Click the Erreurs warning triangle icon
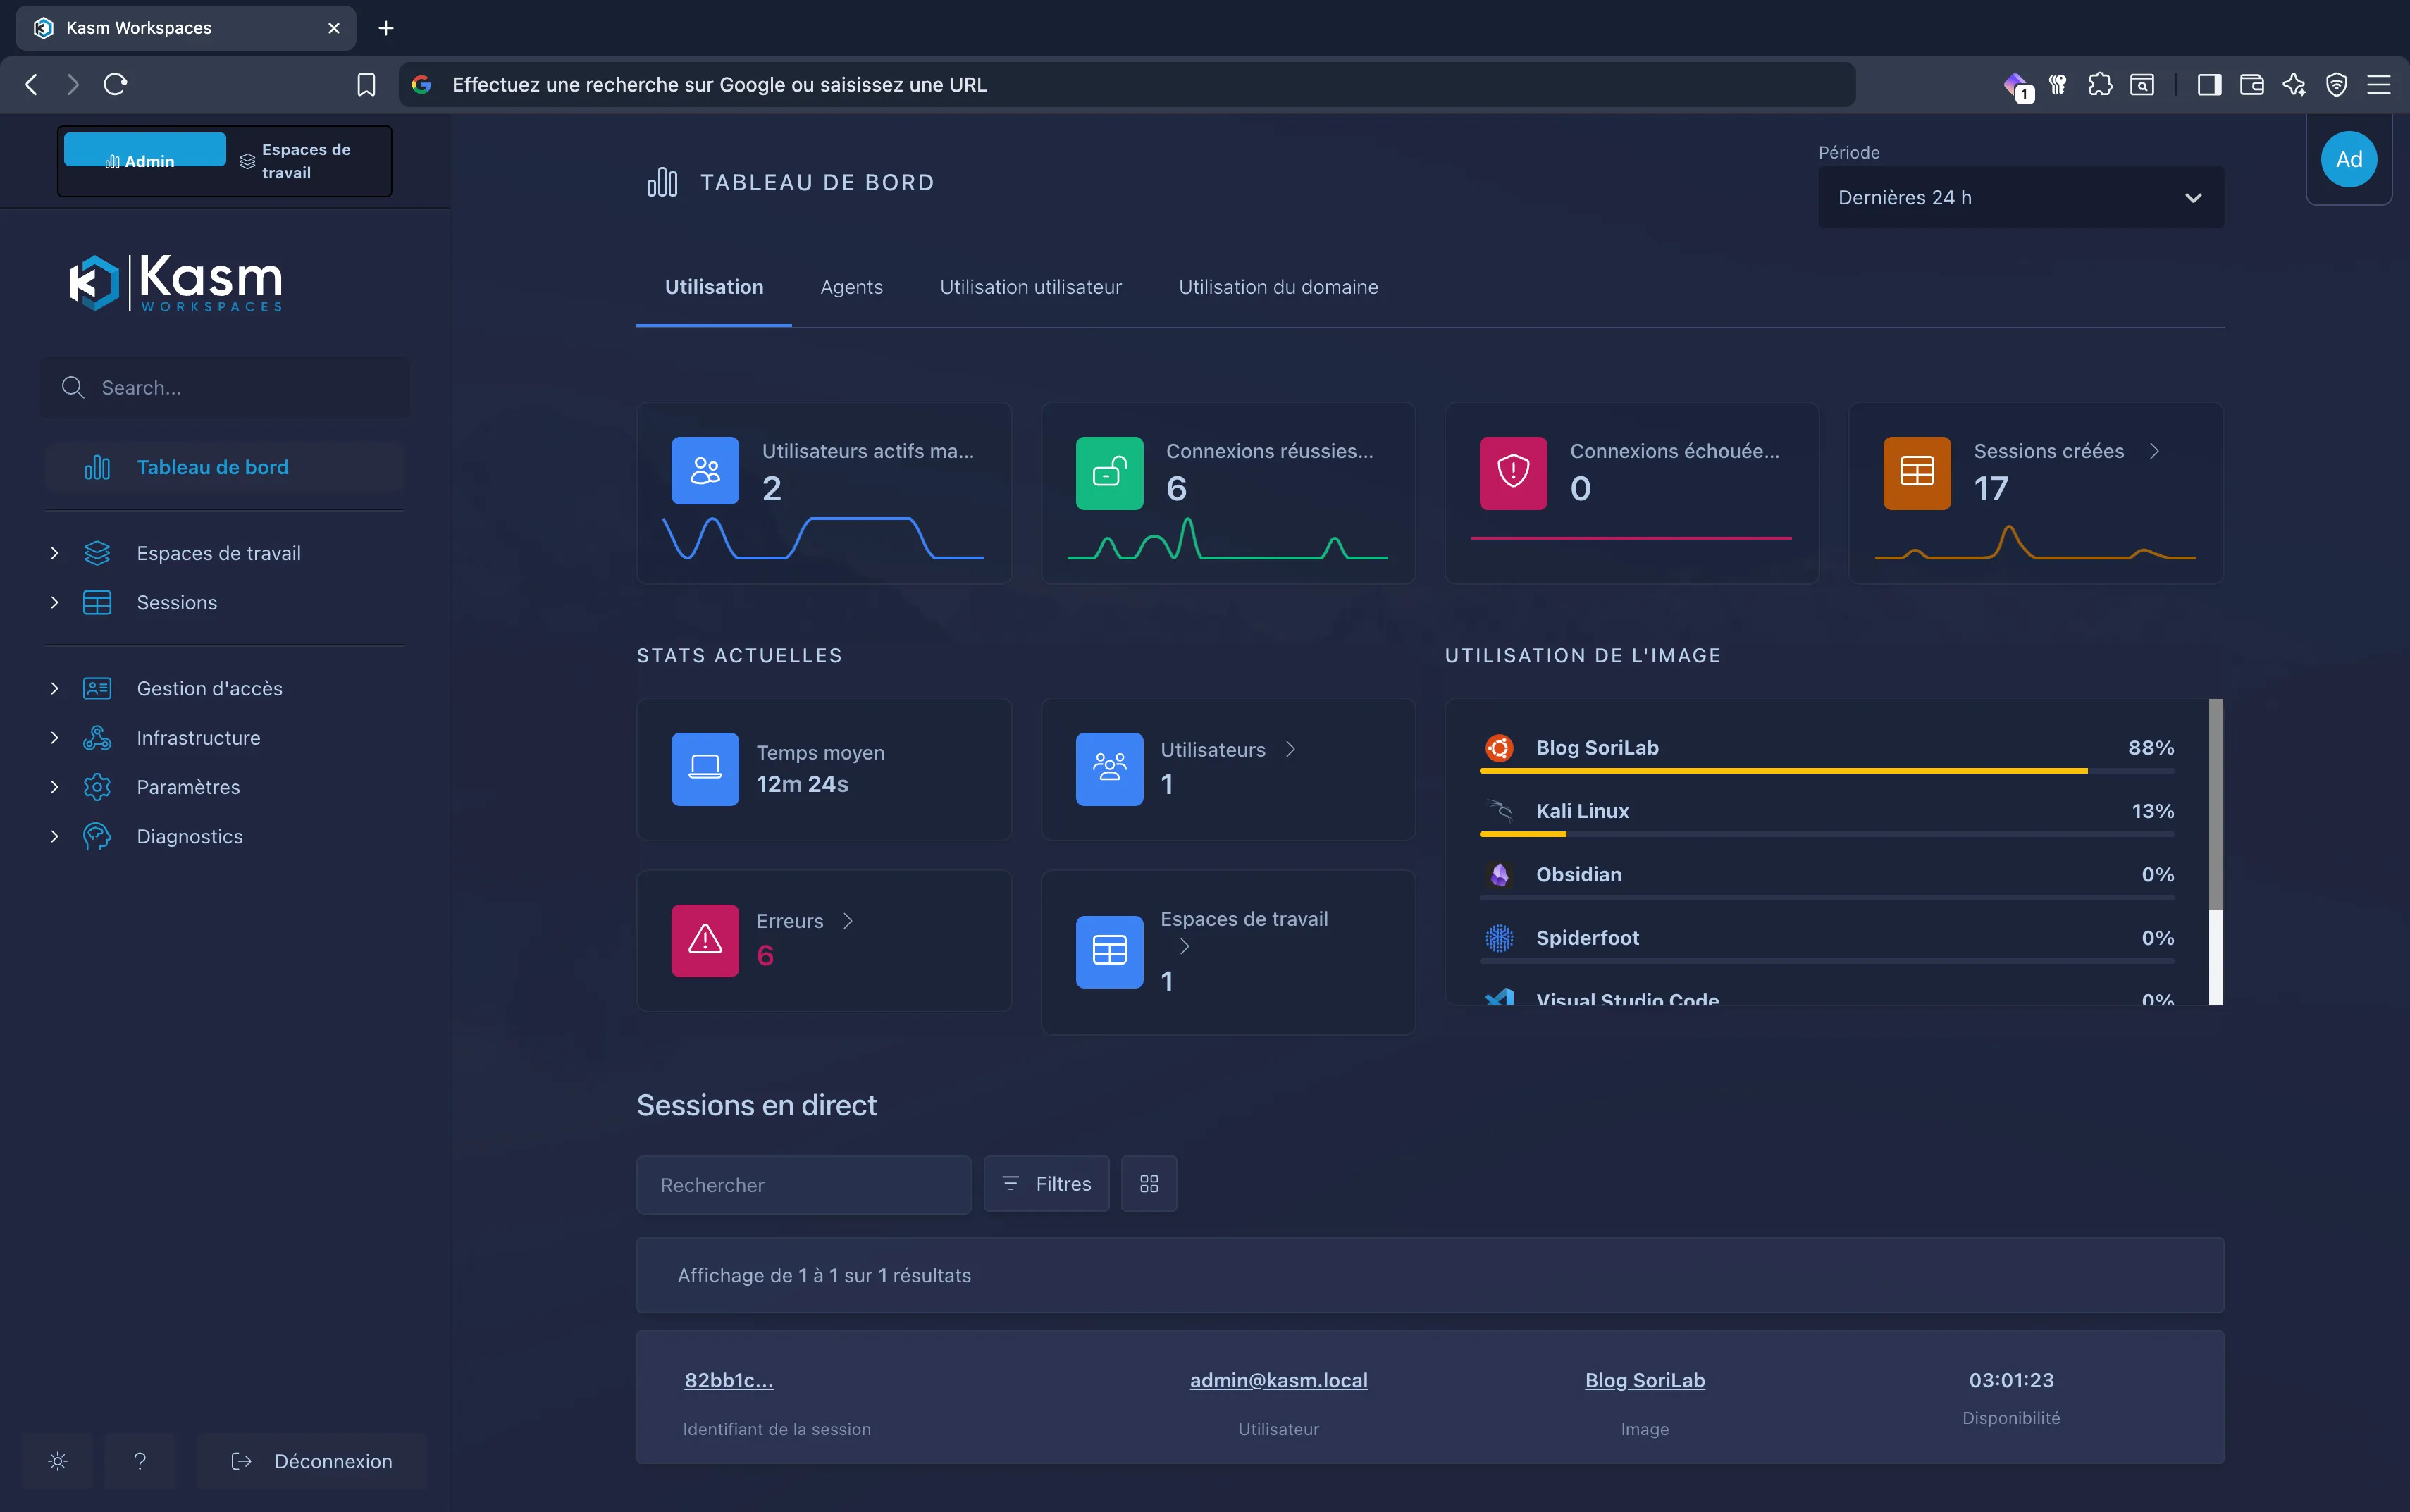The image size is (2410, 1512). (705, 940)
